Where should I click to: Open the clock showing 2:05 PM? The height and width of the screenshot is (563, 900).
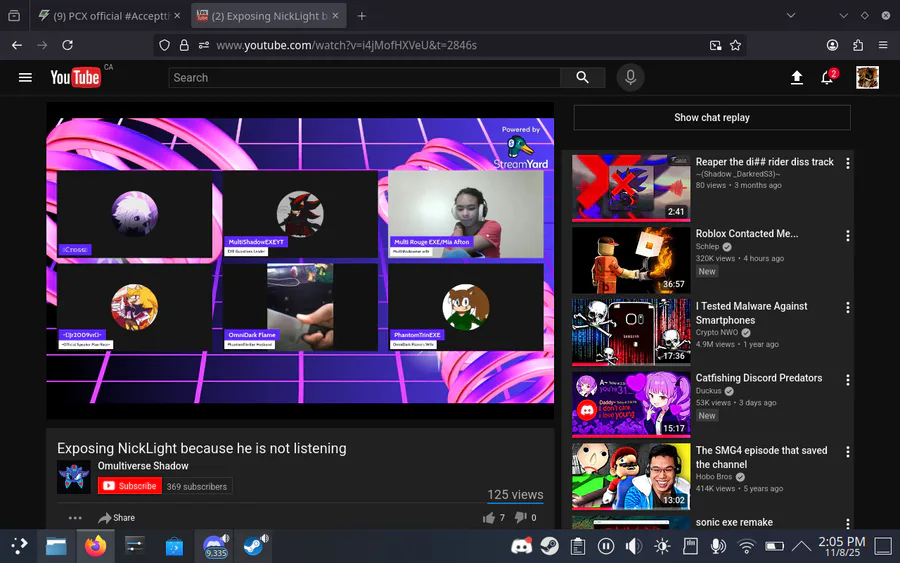841,546
